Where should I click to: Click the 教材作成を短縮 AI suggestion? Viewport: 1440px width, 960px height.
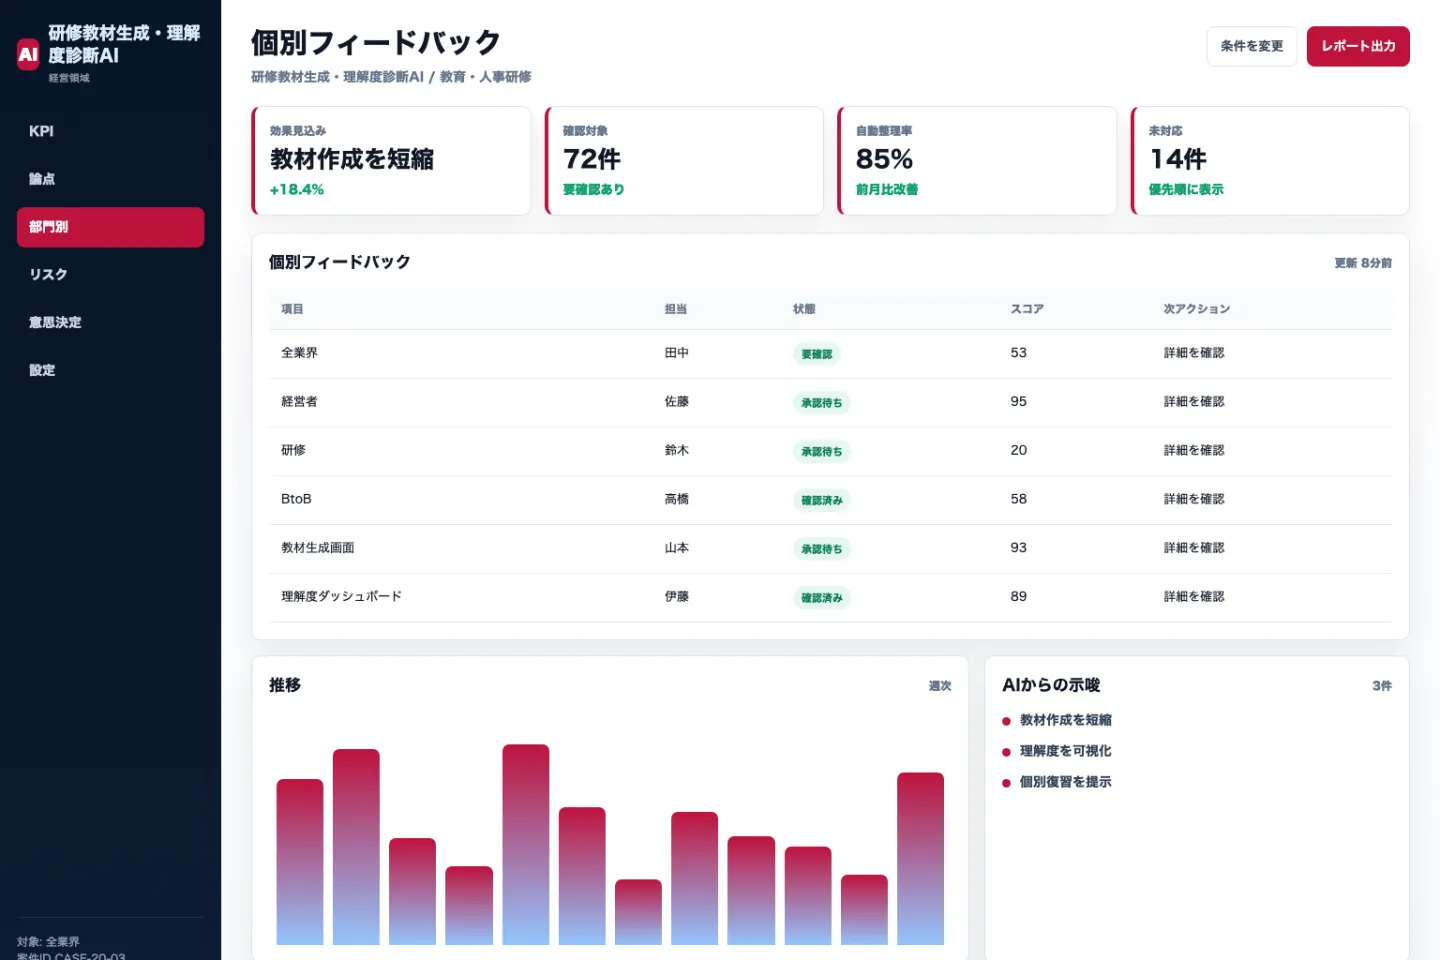[x=1066, y=720]
